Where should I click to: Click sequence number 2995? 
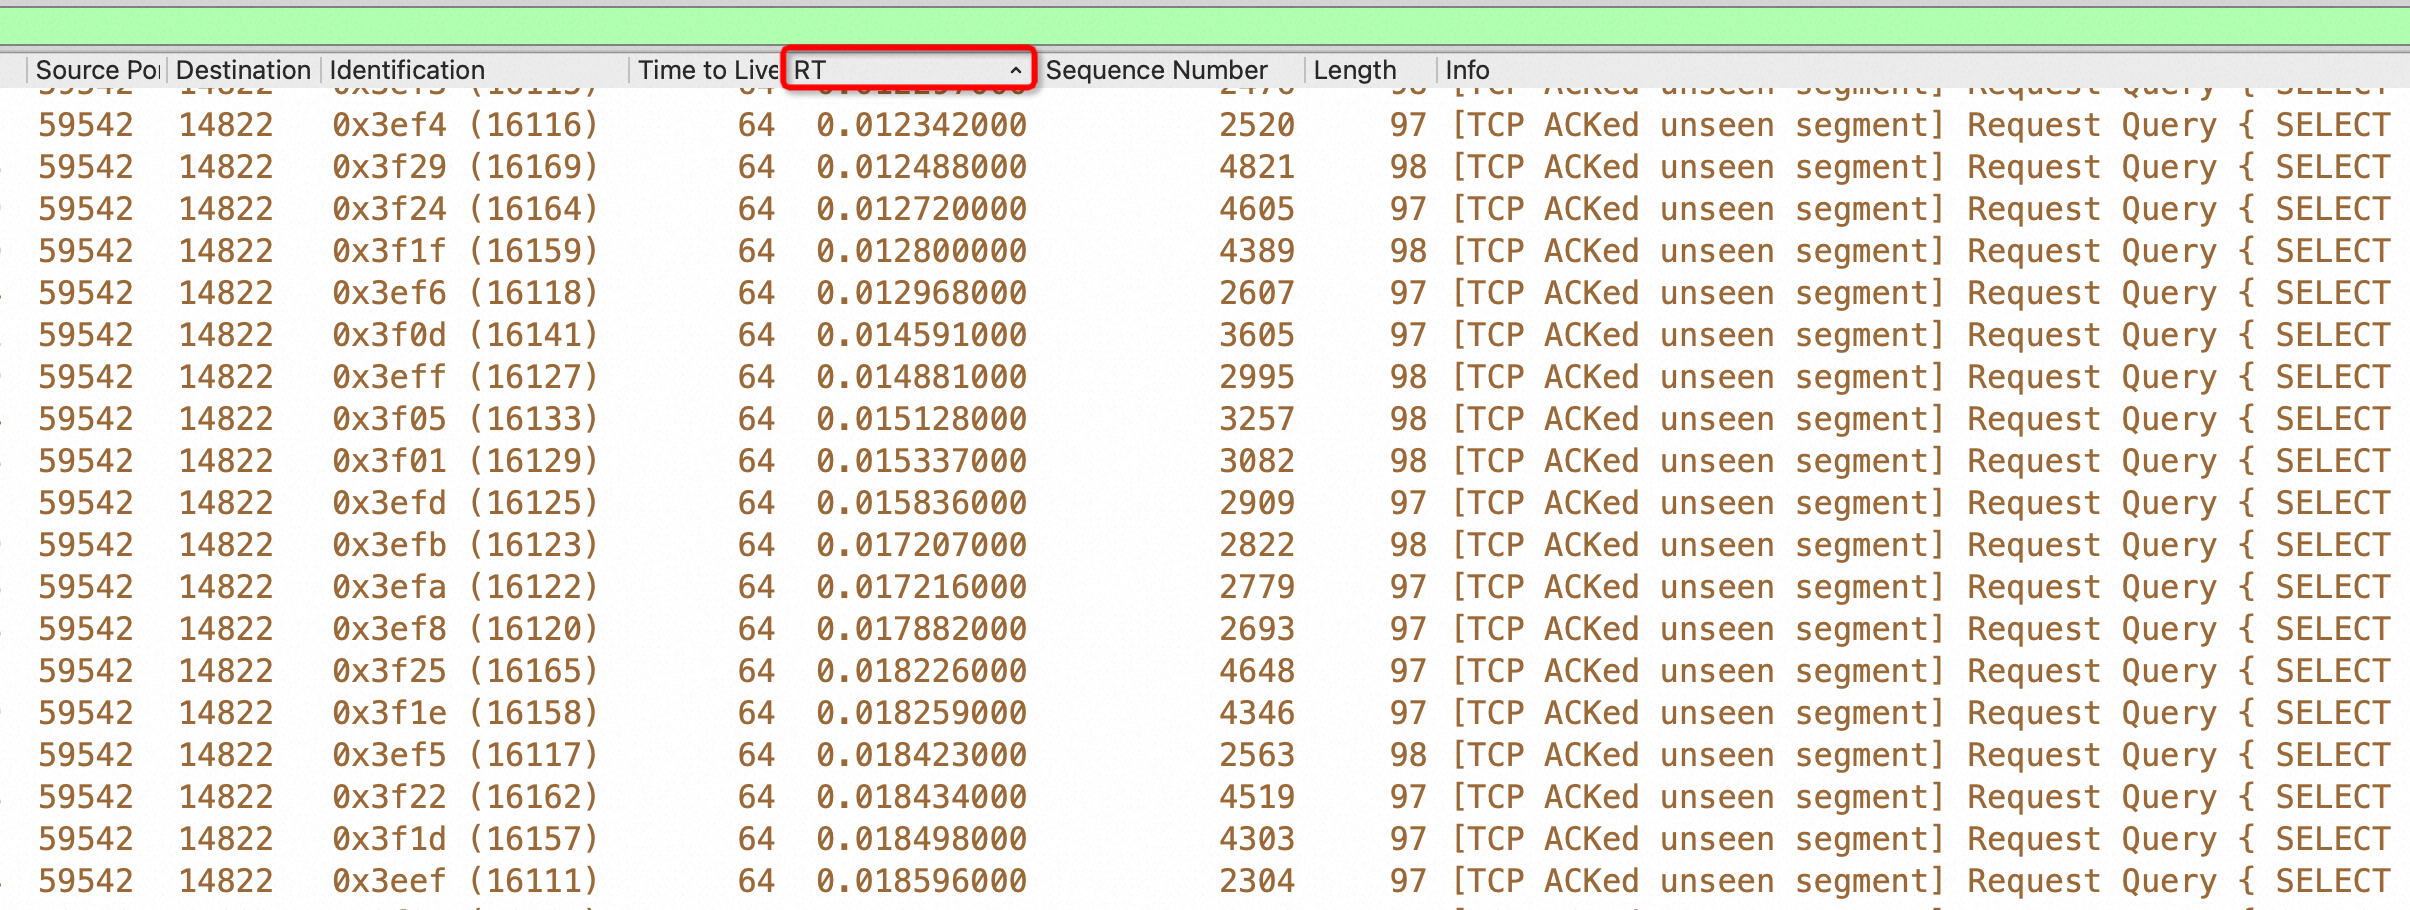[x=1257, y=377]
